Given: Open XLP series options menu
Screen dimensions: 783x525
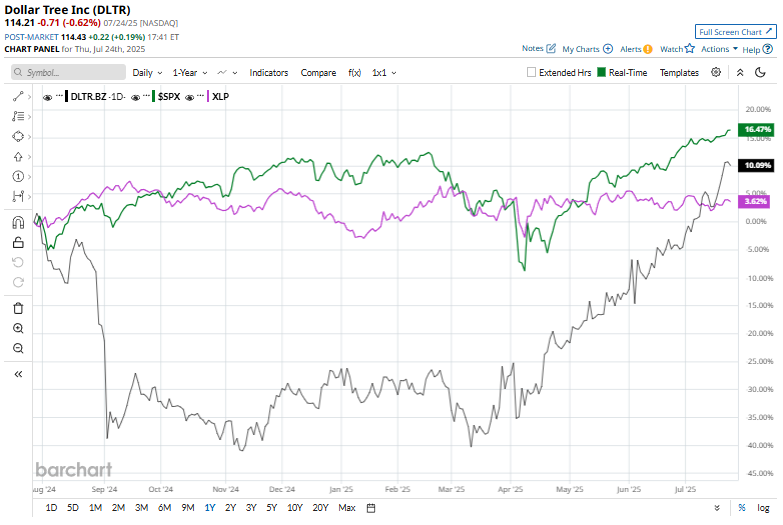Looking at the screenshot, I should [x=200, y=96].
